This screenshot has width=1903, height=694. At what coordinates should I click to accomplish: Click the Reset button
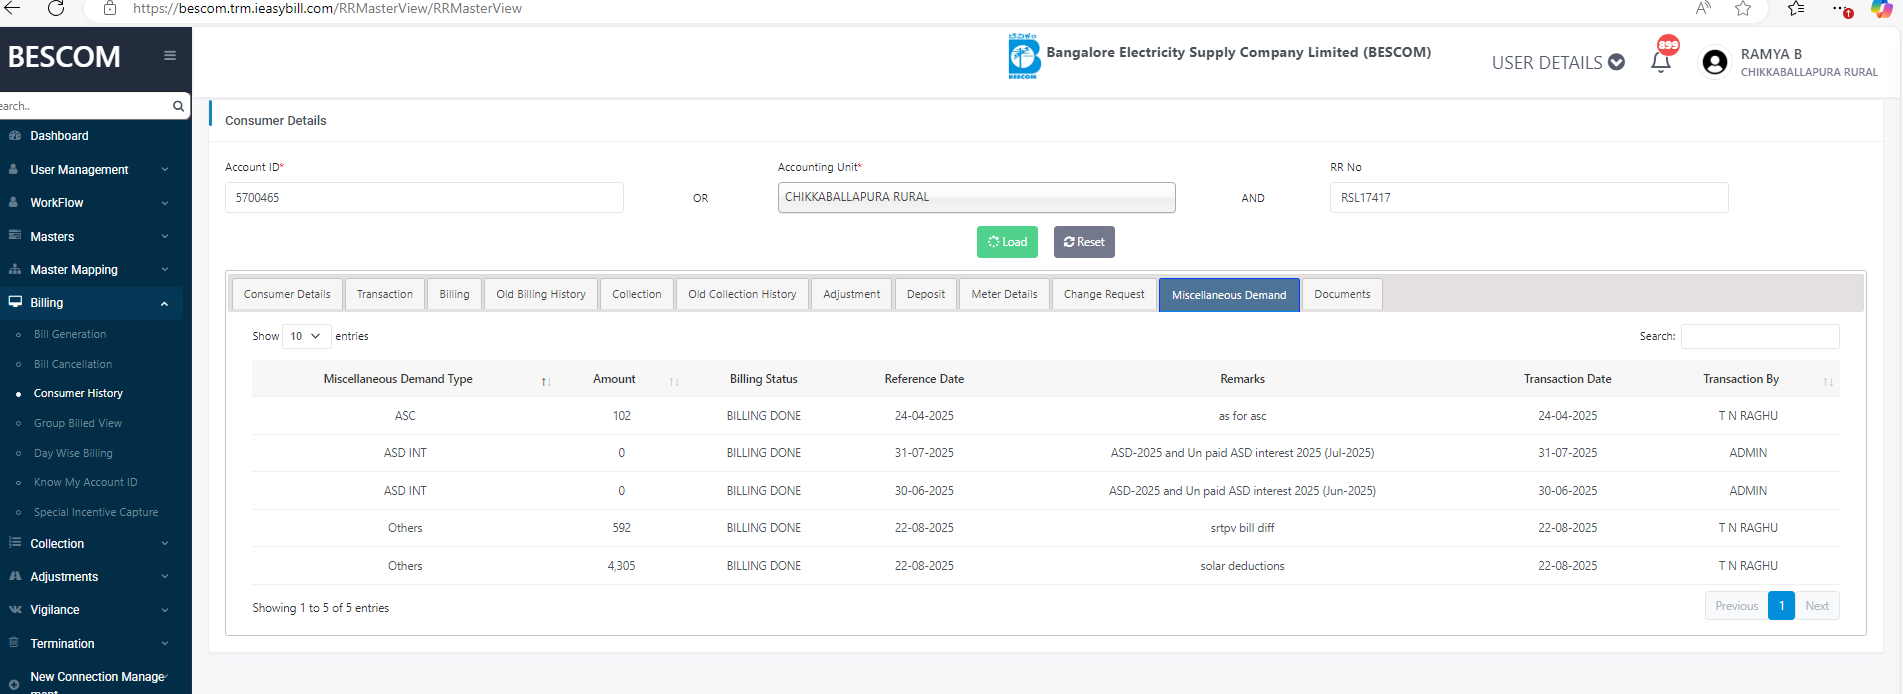tap(1084, 242)
